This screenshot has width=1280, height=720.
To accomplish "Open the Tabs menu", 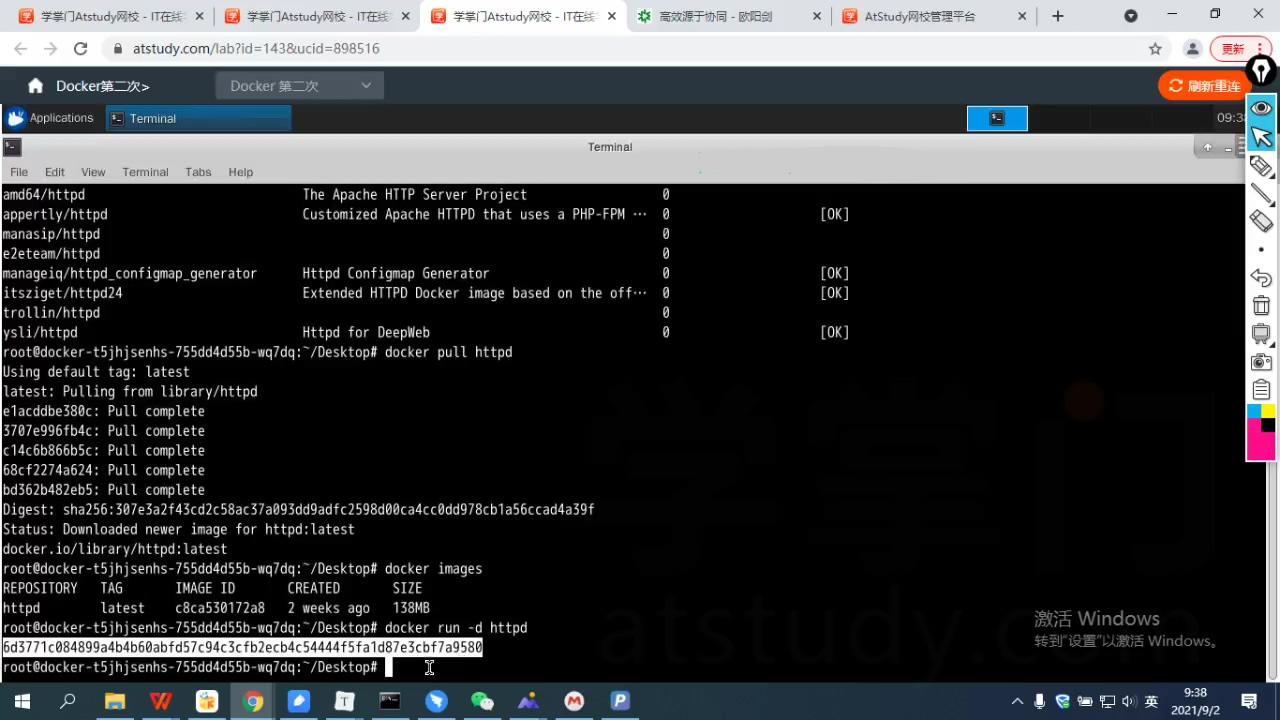I will [x=198, y=172].
